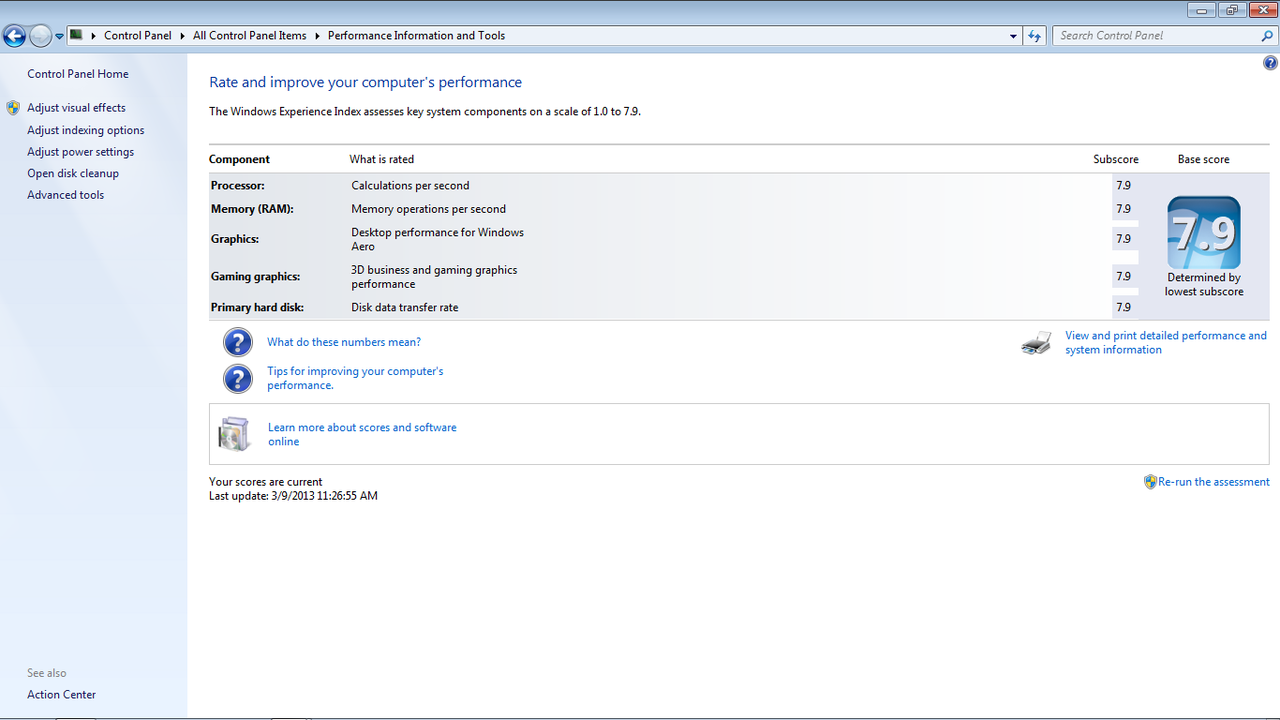Image resolution: width=1280 pixels, height=720 pixels.
Task: Click question icon next to What do these numbers mean
Action: (238, 342)
